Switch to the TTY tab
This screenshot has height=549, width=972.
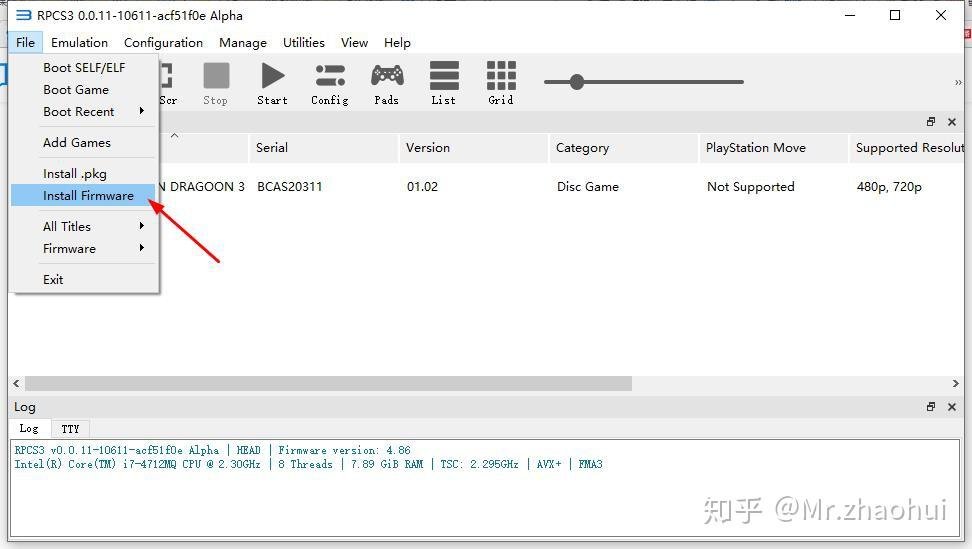70,429
